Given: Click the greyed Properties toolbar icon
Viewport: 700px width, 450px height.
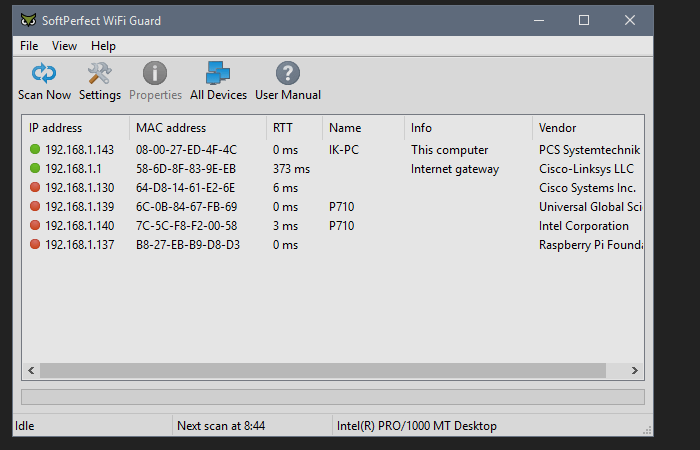Looking at the screenshot, I should pyautogui.click(x=155, y=73).
